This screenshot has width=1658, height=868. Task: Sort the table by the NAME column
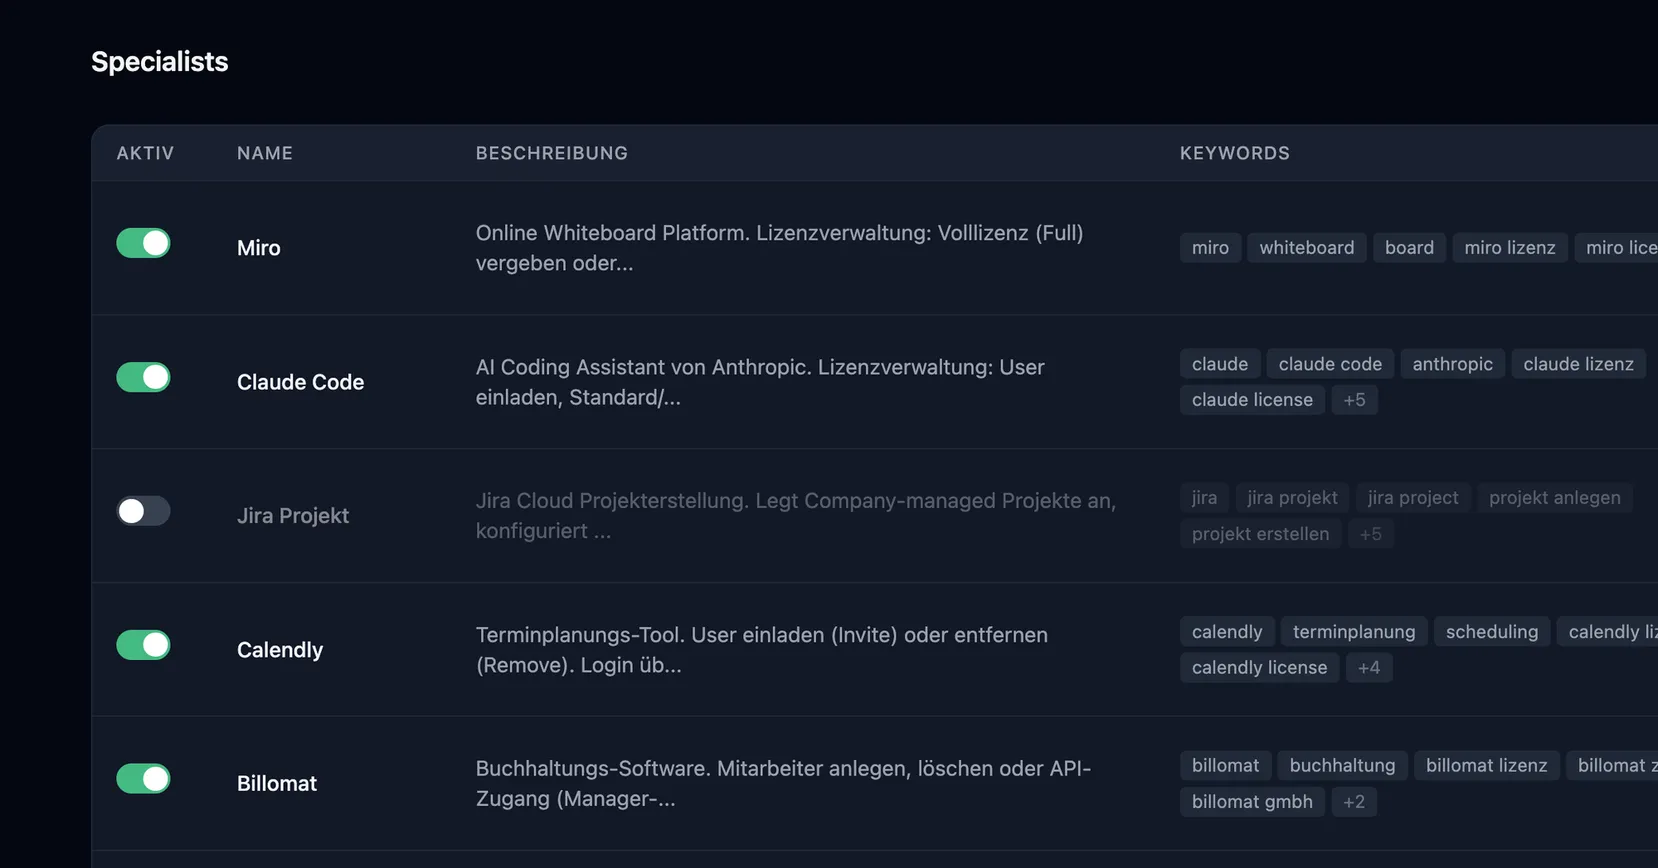click(x=264, y=153)
